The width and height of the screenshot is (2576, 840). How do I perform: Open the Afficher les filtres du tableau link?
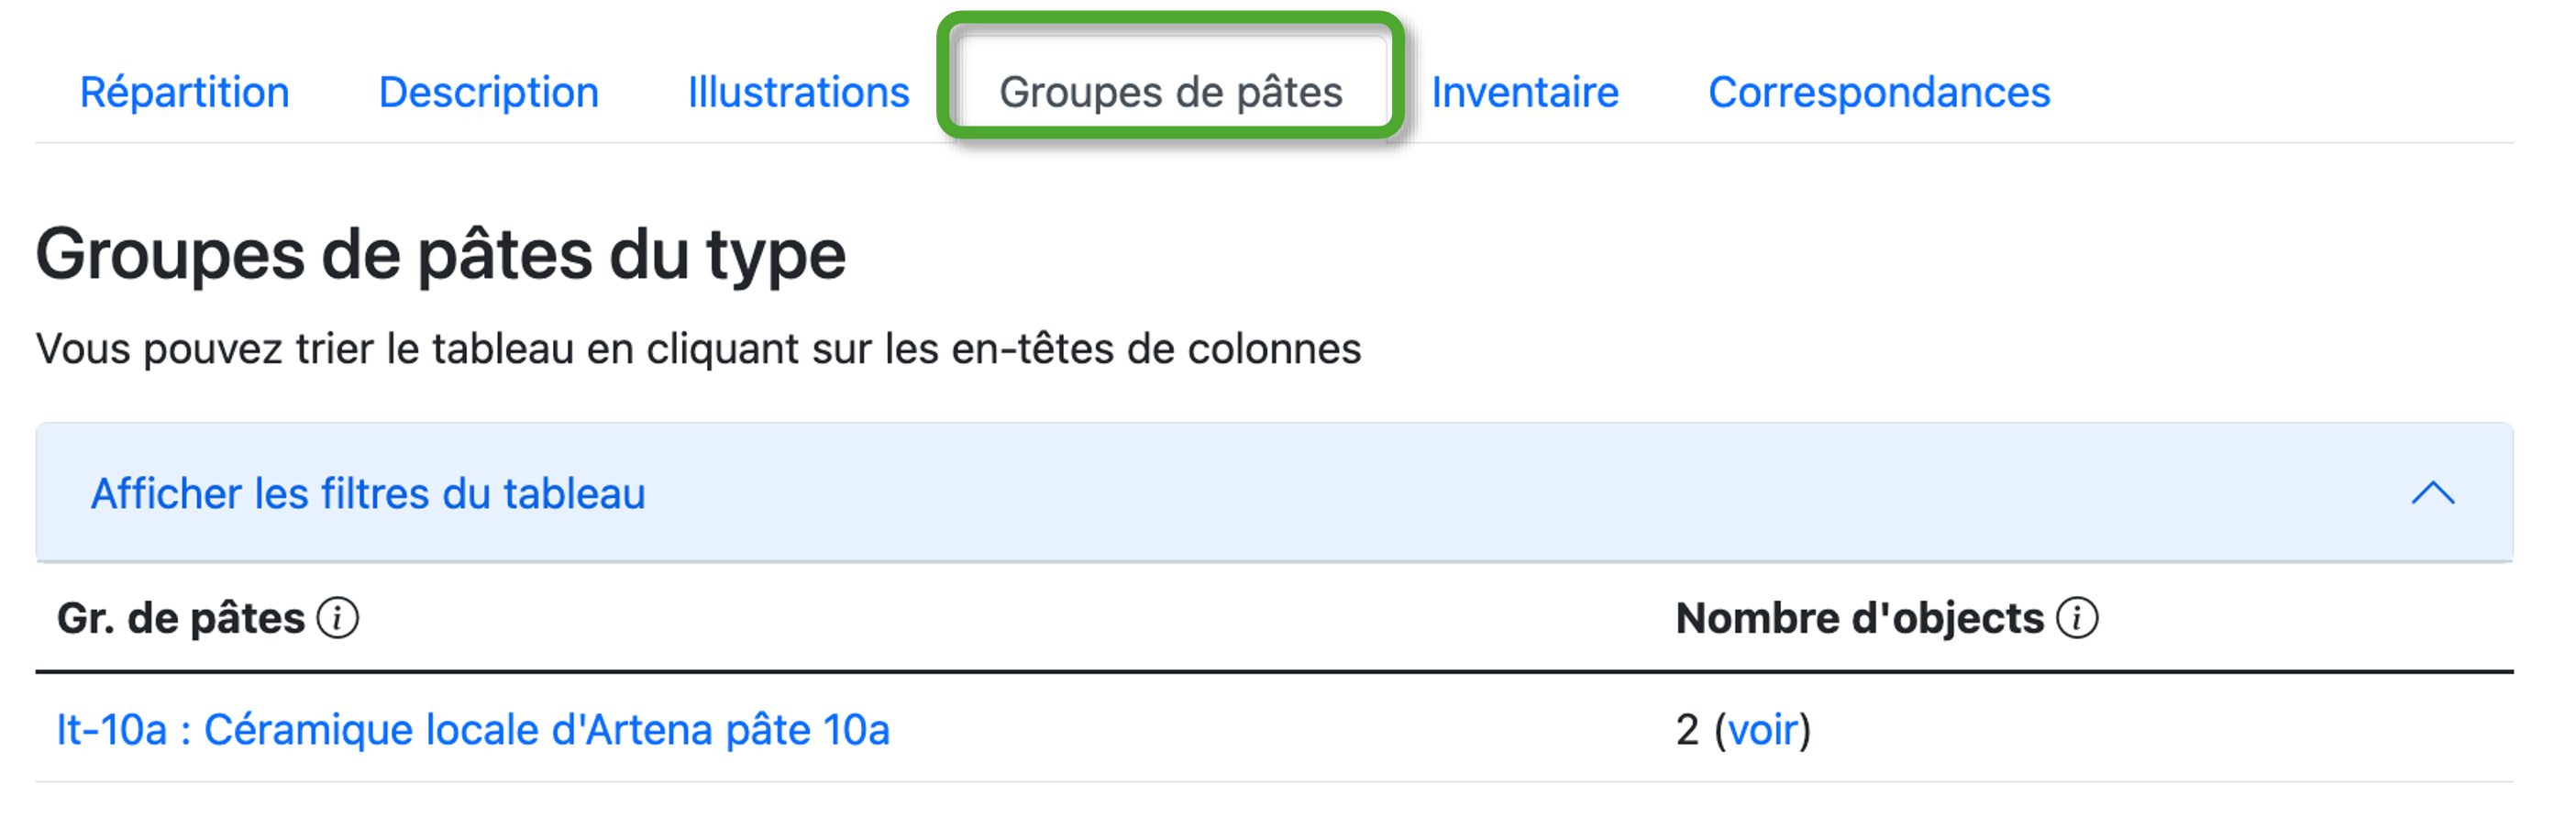(368, 494)
